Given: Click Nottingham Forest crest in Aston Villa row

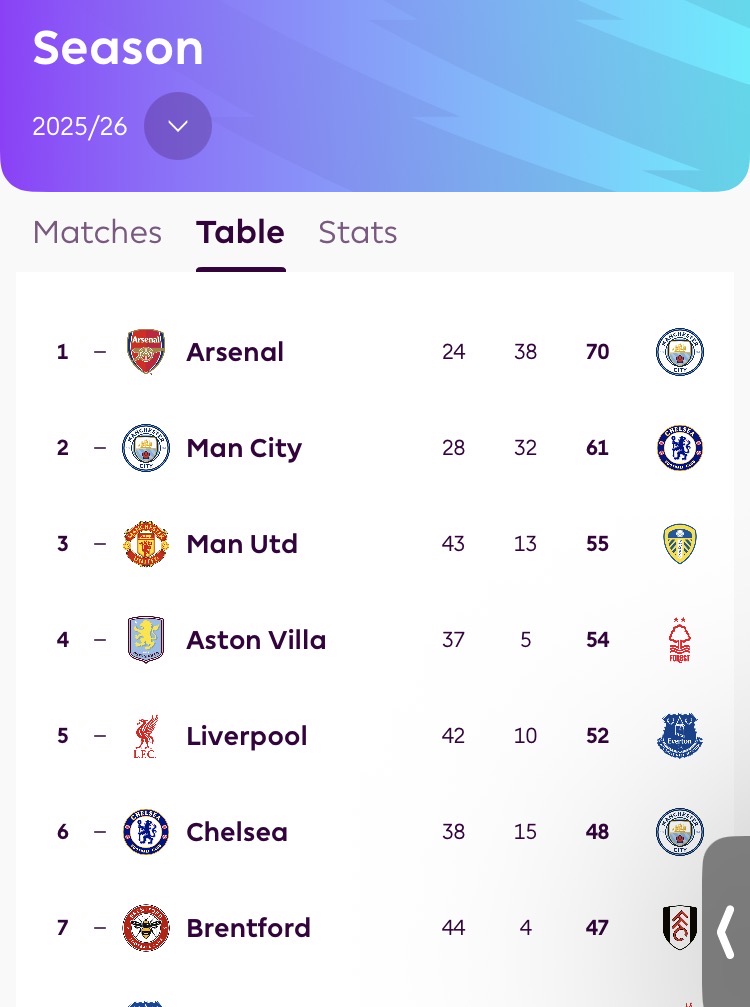Looking at the screenshot, I should (680, 640).
